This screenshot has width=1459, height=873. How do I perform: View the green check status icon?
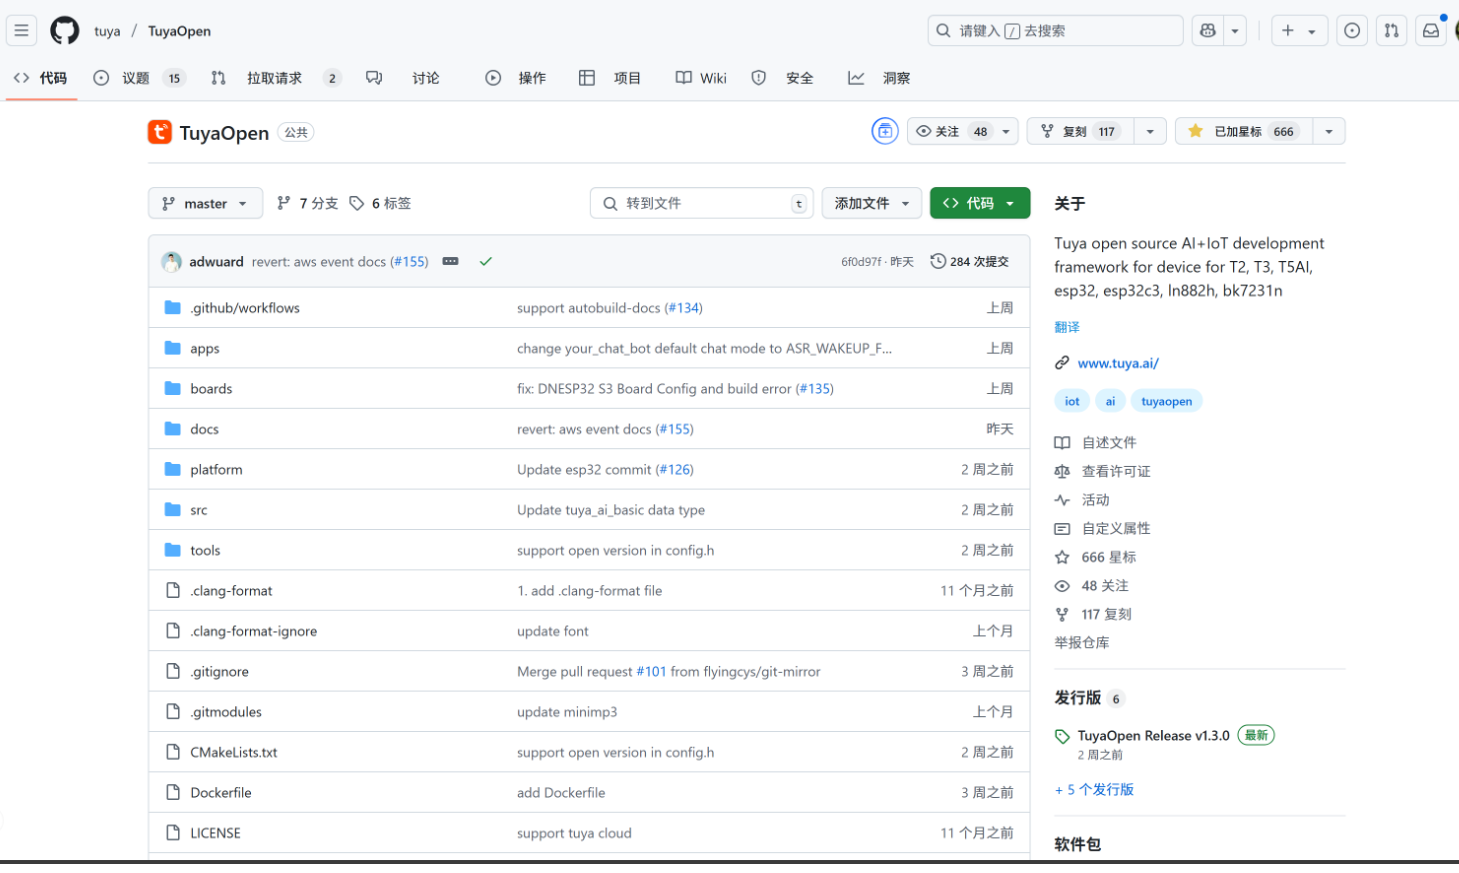pyautogui.click(x=486, y=261)
